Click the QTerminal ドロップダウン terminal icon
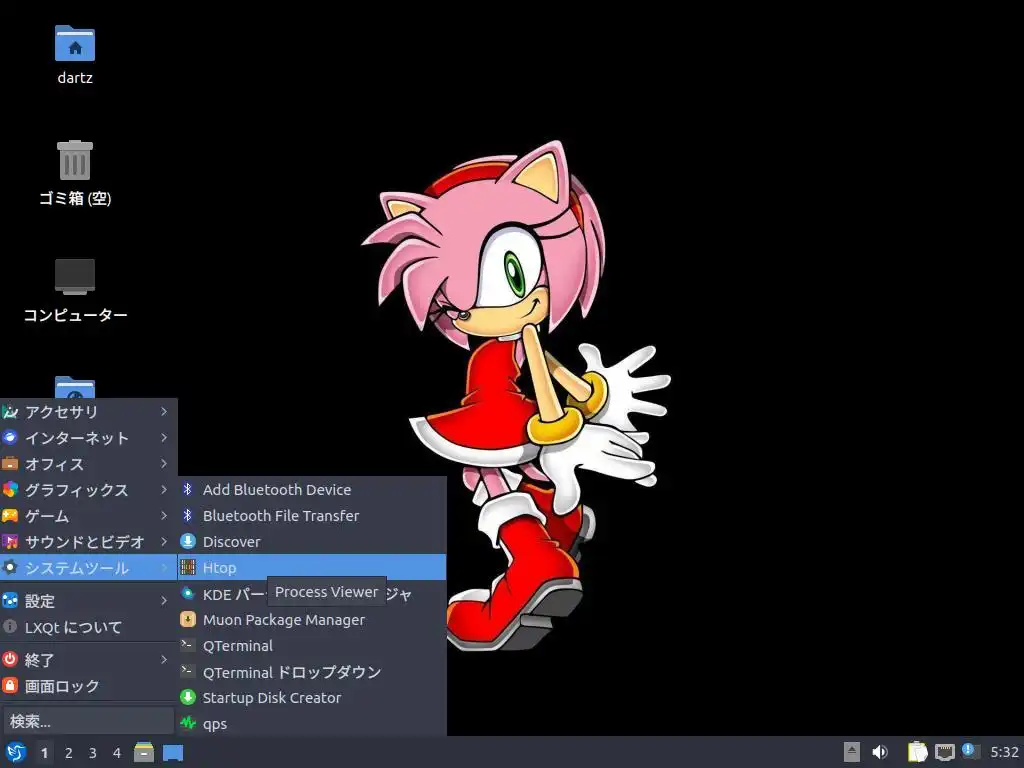1024x768 pixels. point(188,671)
